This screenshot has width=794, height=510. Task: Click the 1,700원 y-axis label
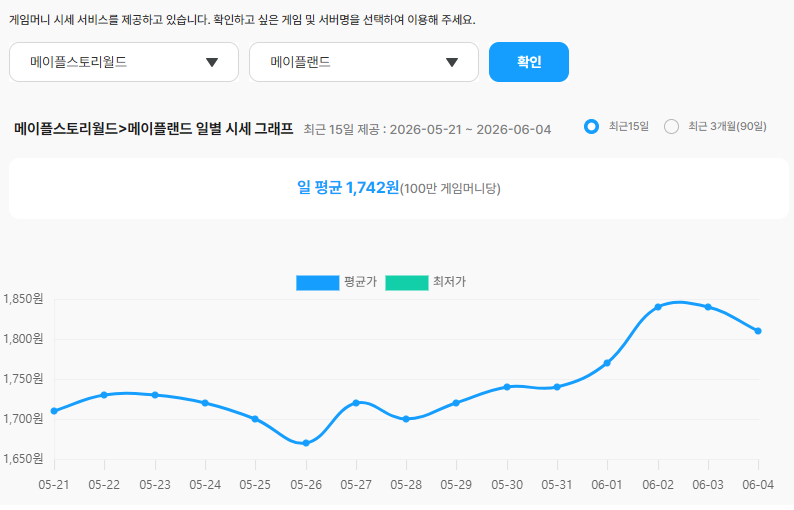(23, 419)
